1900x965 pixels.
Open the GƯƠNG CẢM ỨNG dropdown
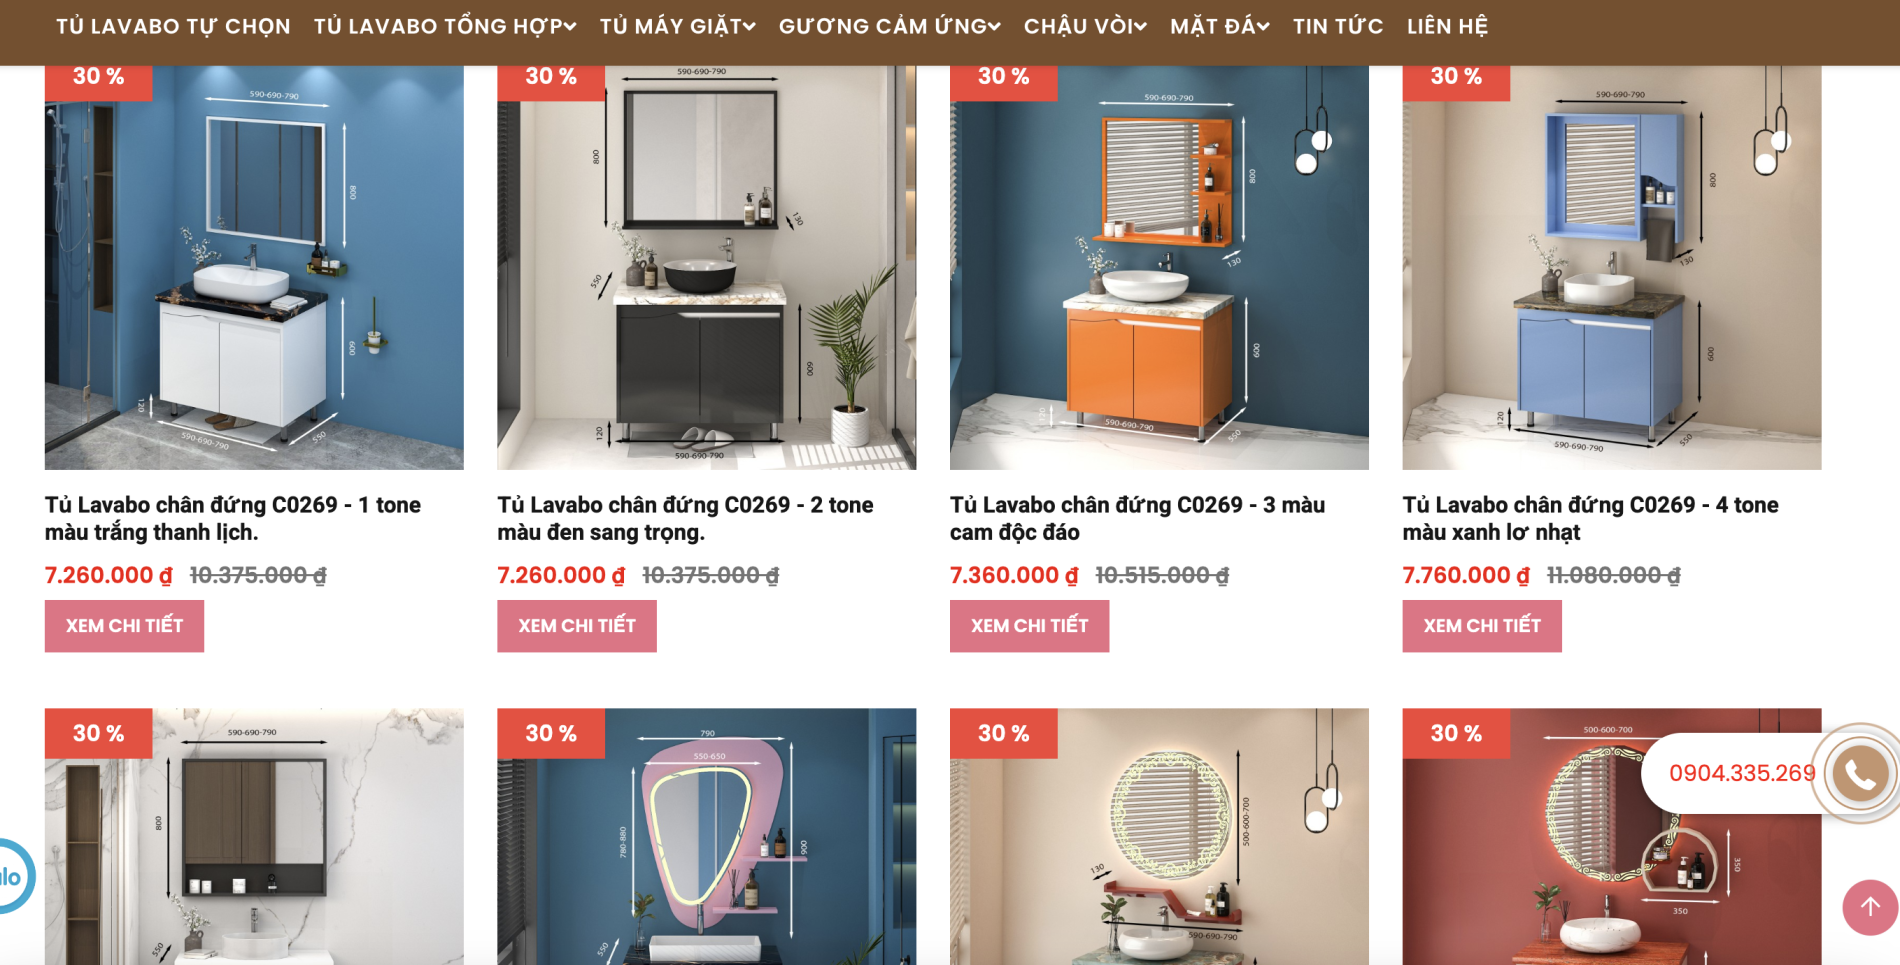coord(889,27)
